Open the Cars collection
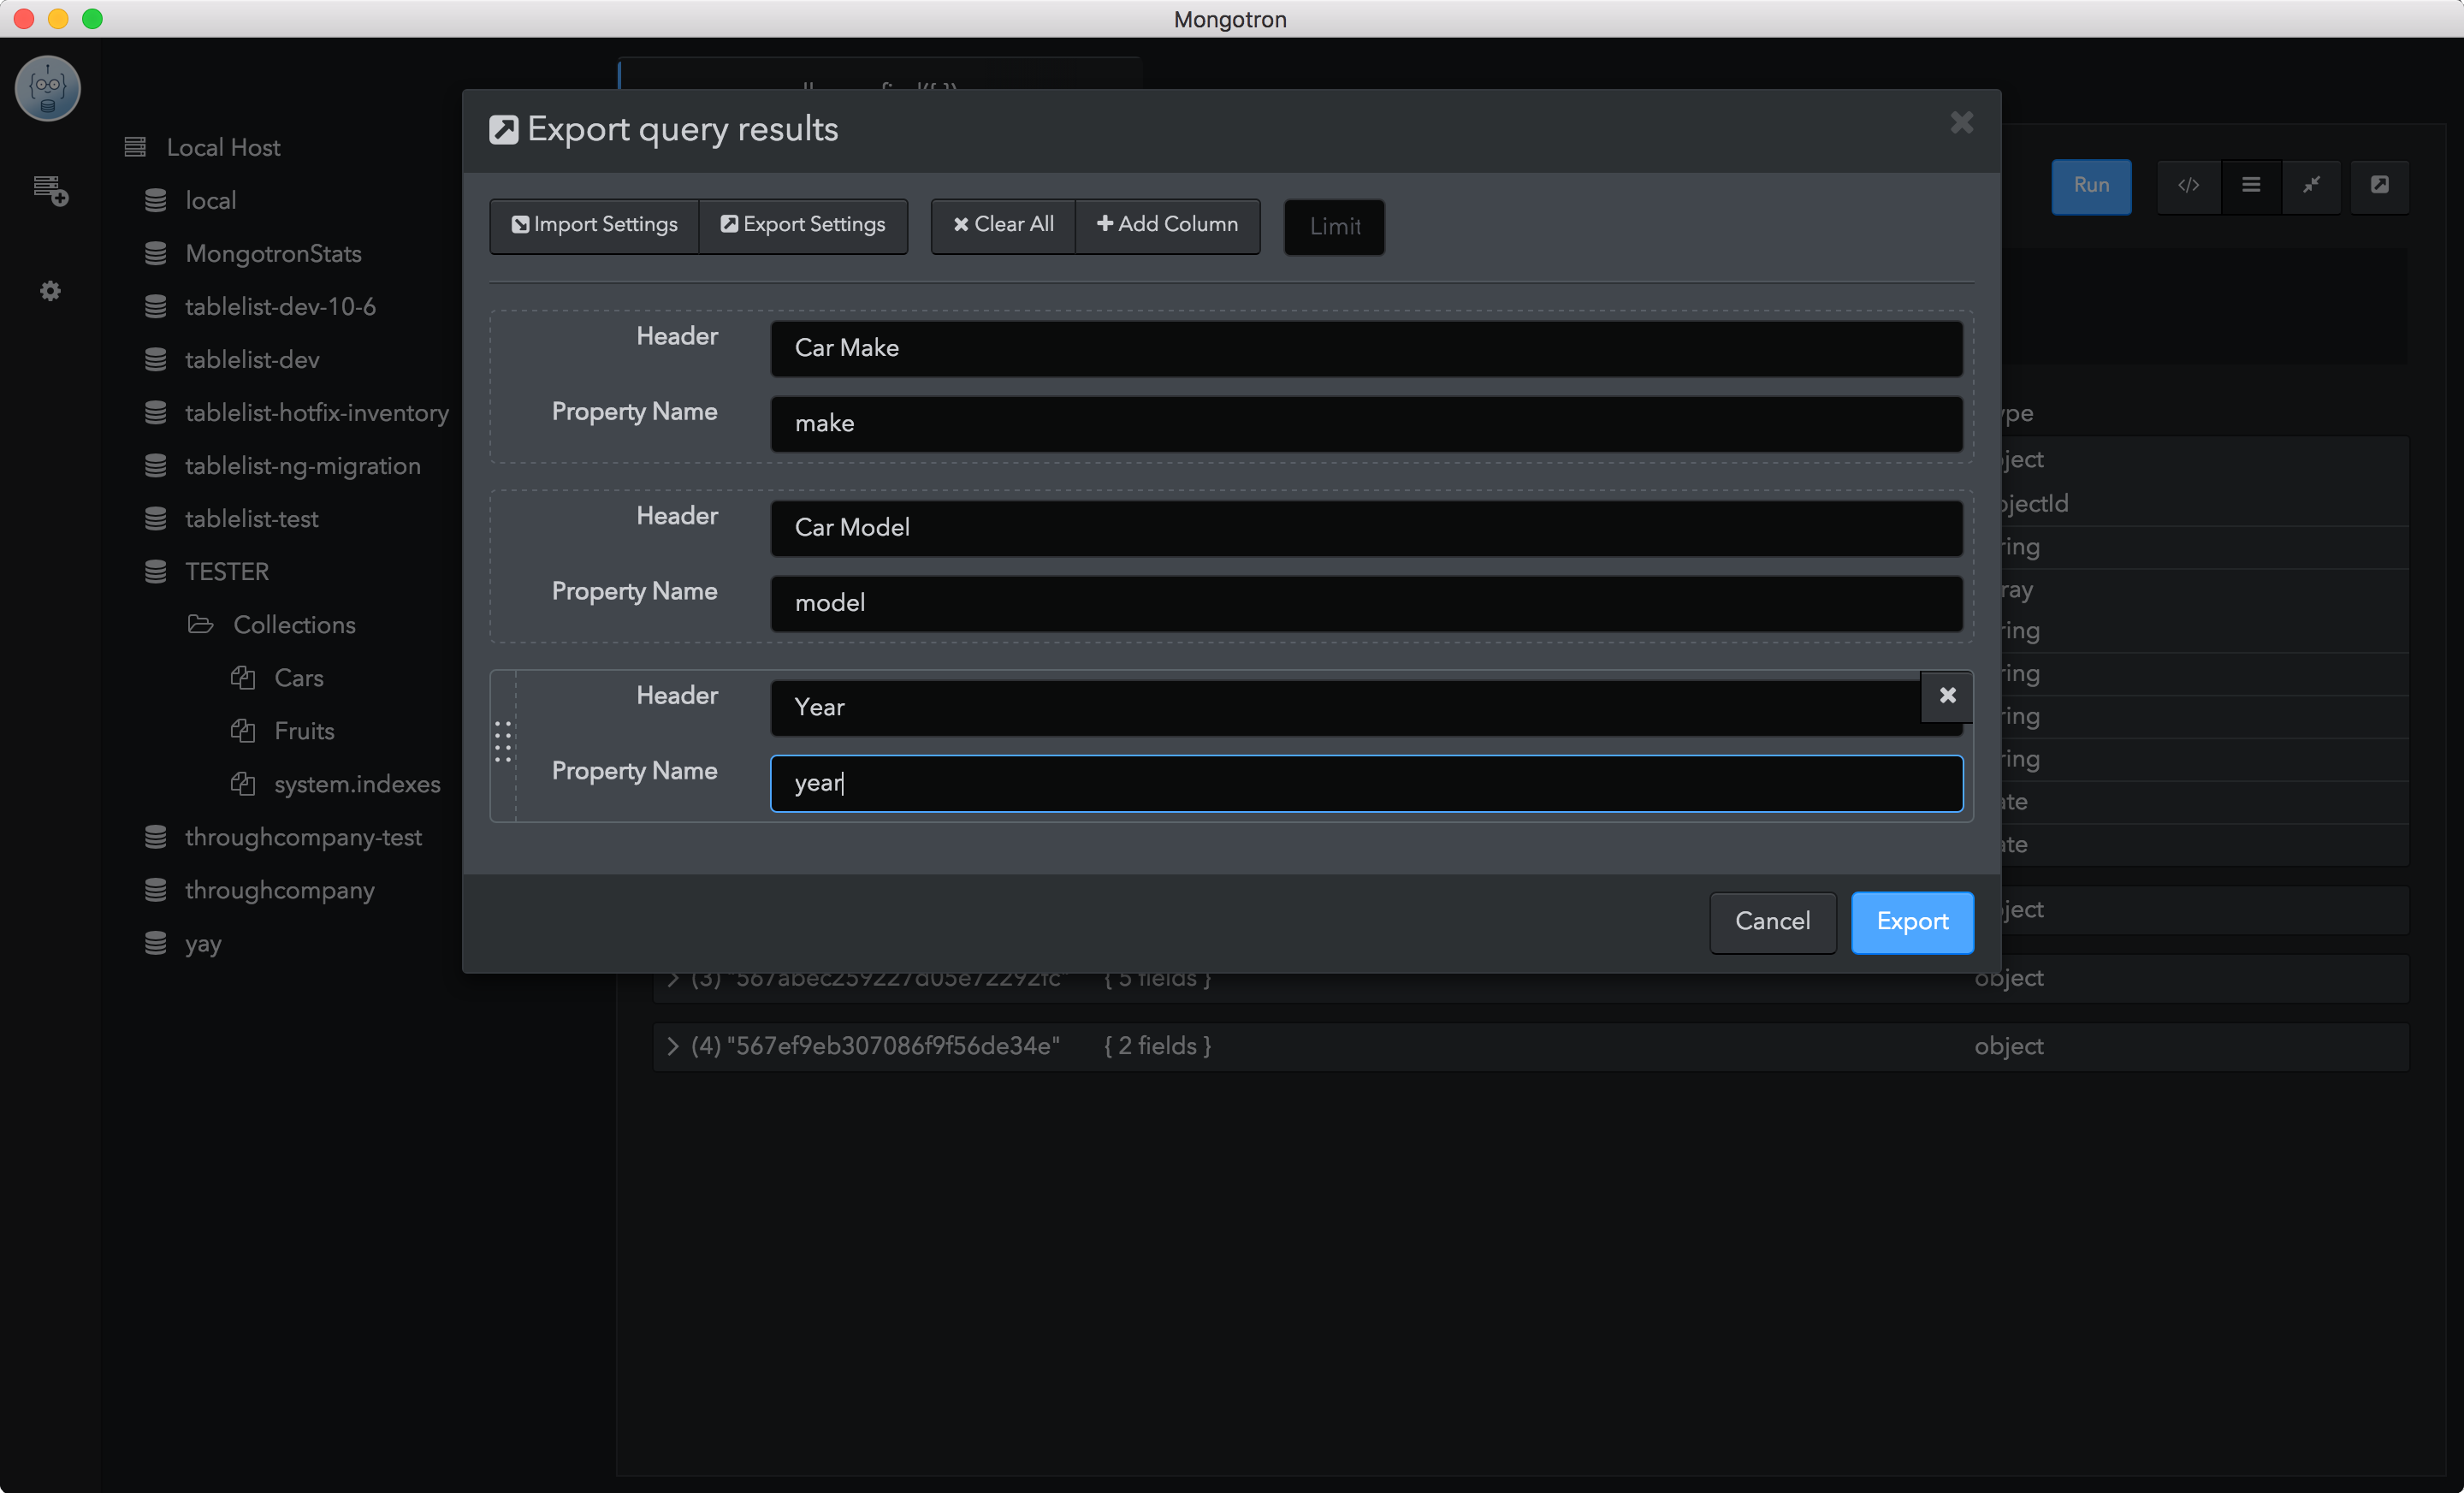Image resolution: width=2464 pixels, height=1493 pixels. pyautogui.click(x=298, y=678)
